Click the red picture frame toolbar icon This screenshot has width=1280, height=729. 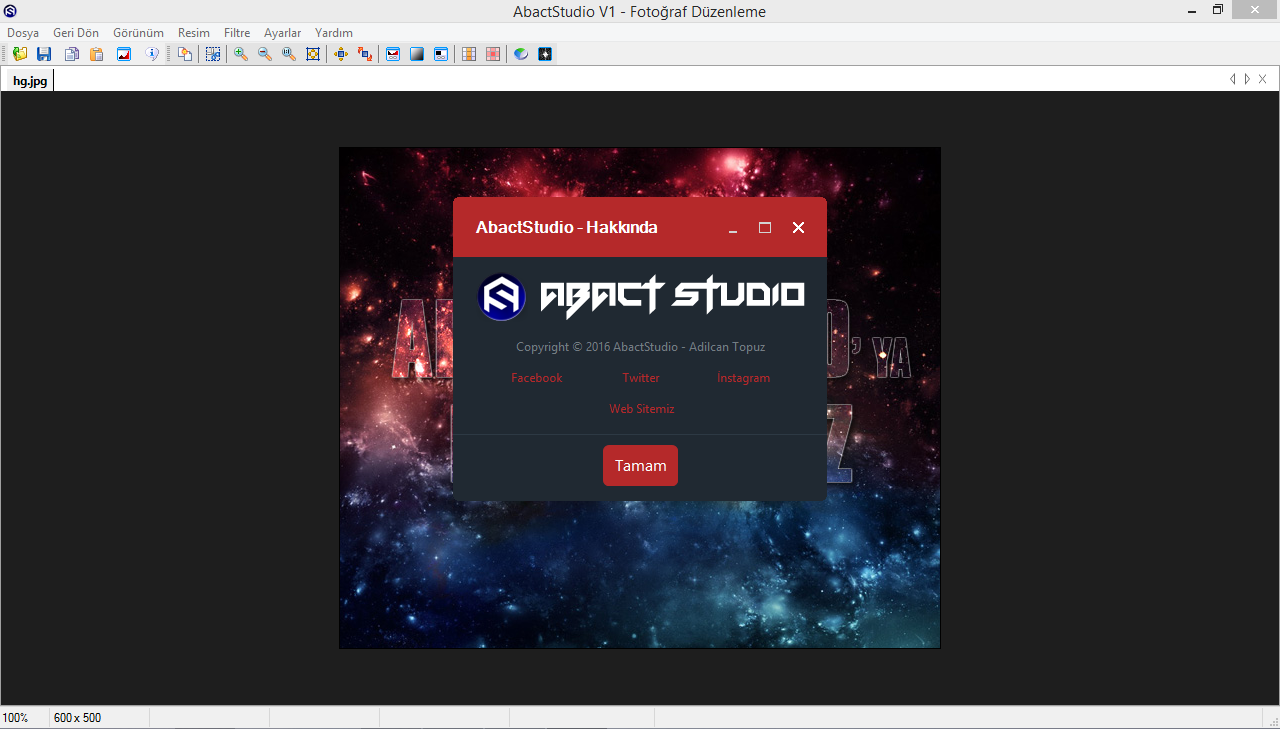click(124, 54)
